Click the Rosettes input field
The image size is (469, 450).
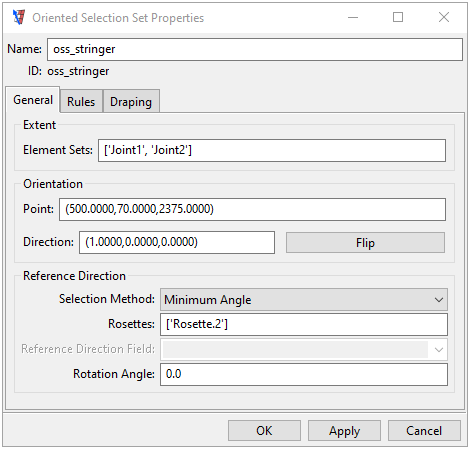(x=304, y=324)
